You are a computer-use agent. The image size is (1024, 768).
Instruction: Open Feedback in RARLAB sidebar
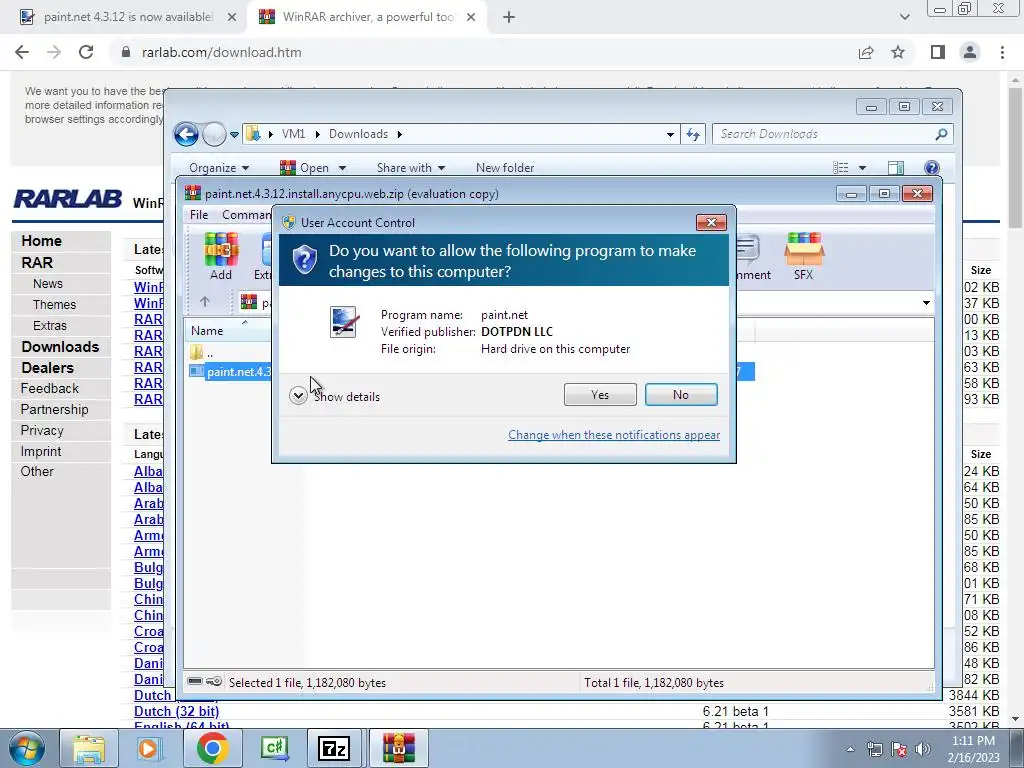[x=50, y=389]
